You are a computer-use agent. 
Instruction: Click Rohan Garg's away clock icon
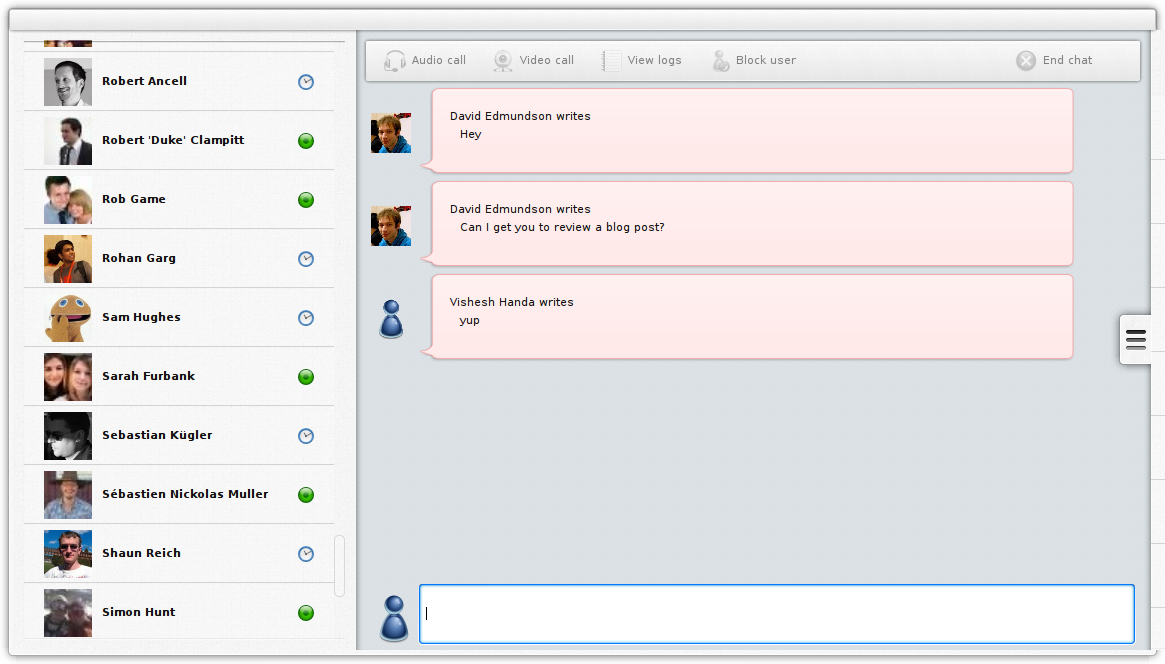(x=306, y=258)
